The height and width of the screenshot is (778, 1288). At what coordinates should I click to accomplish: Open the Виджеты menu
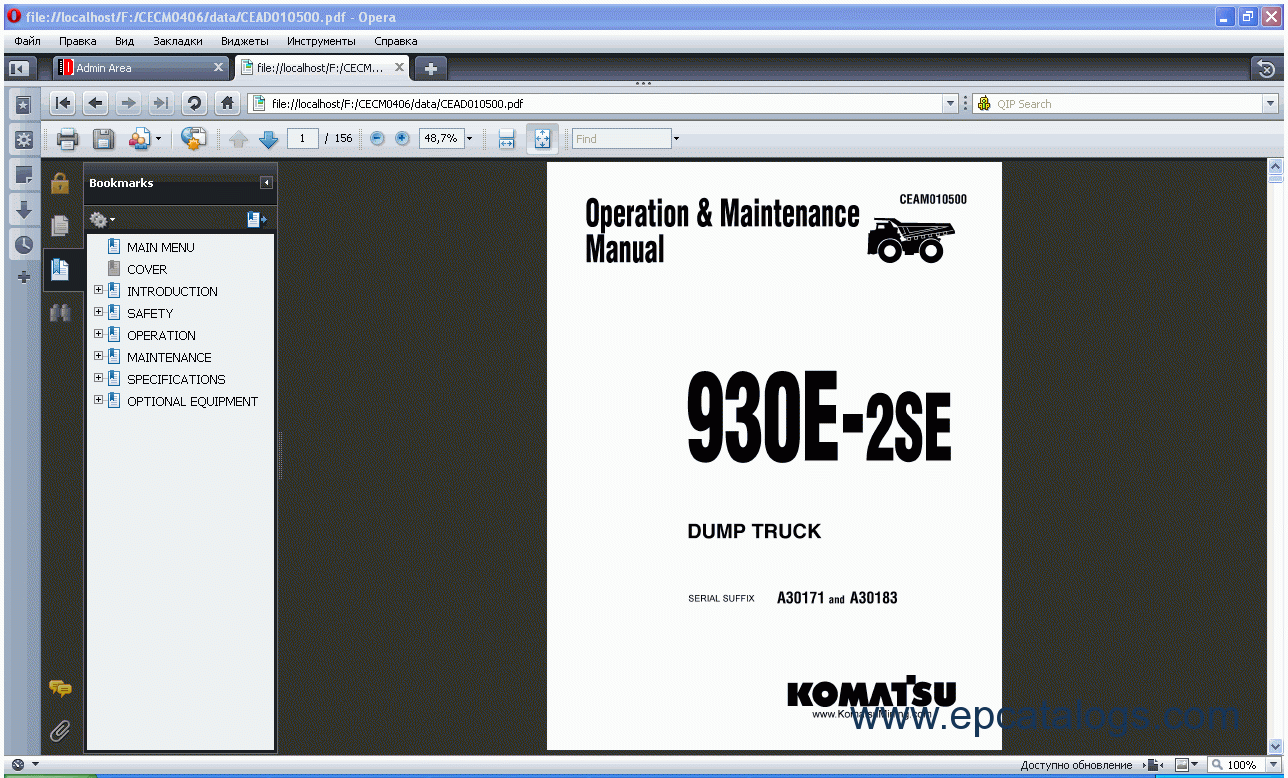pos(245,41)
